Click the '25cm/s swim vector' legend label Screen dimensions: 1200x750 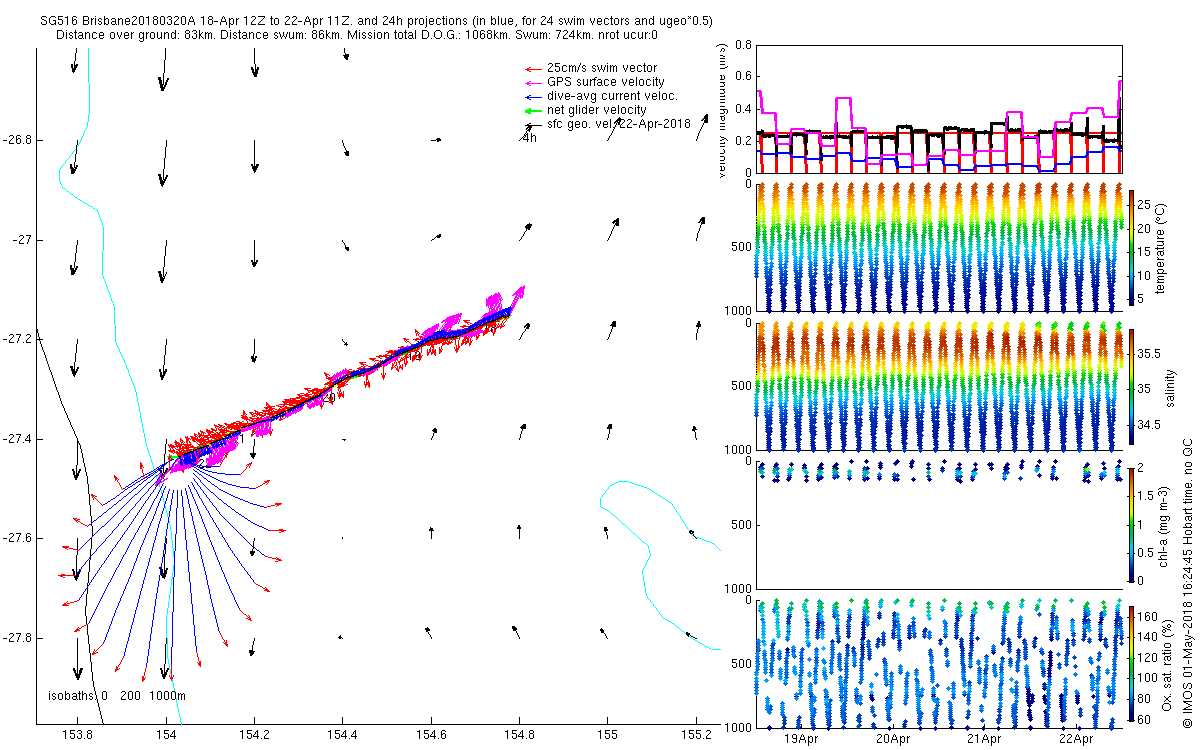(600, 68)
